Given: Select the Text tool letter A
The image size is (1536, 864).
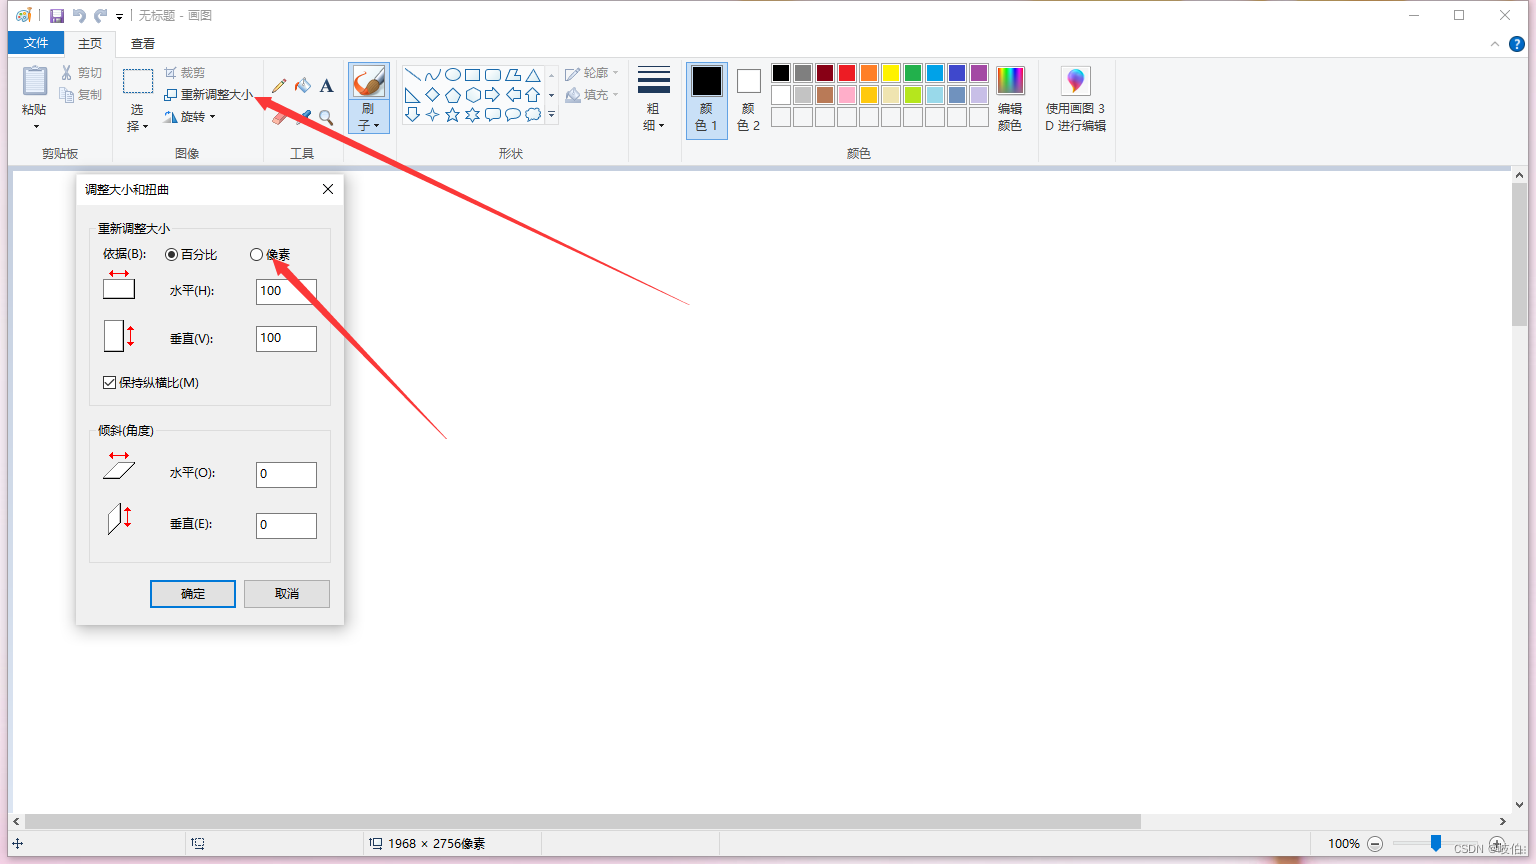Looking at the screenshot, I should [x=326, y=86].
